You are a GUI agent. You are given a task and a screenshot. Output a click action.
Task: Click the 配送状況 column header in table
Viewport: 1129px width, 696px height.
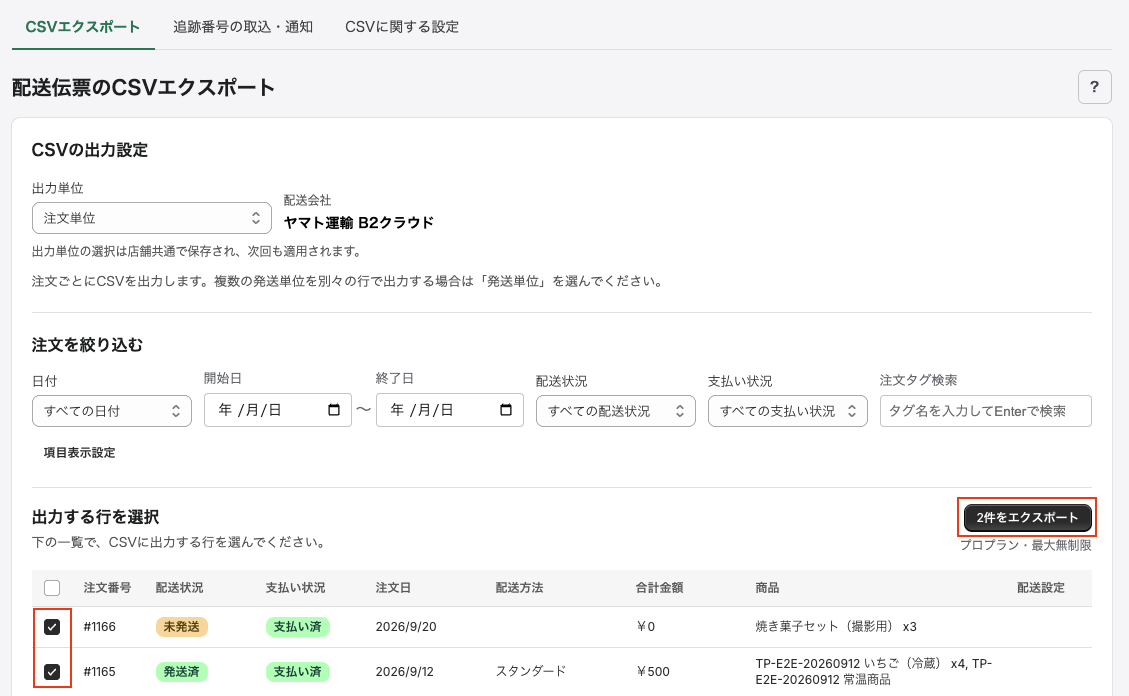pyautogui.click(x=179, y=588)
